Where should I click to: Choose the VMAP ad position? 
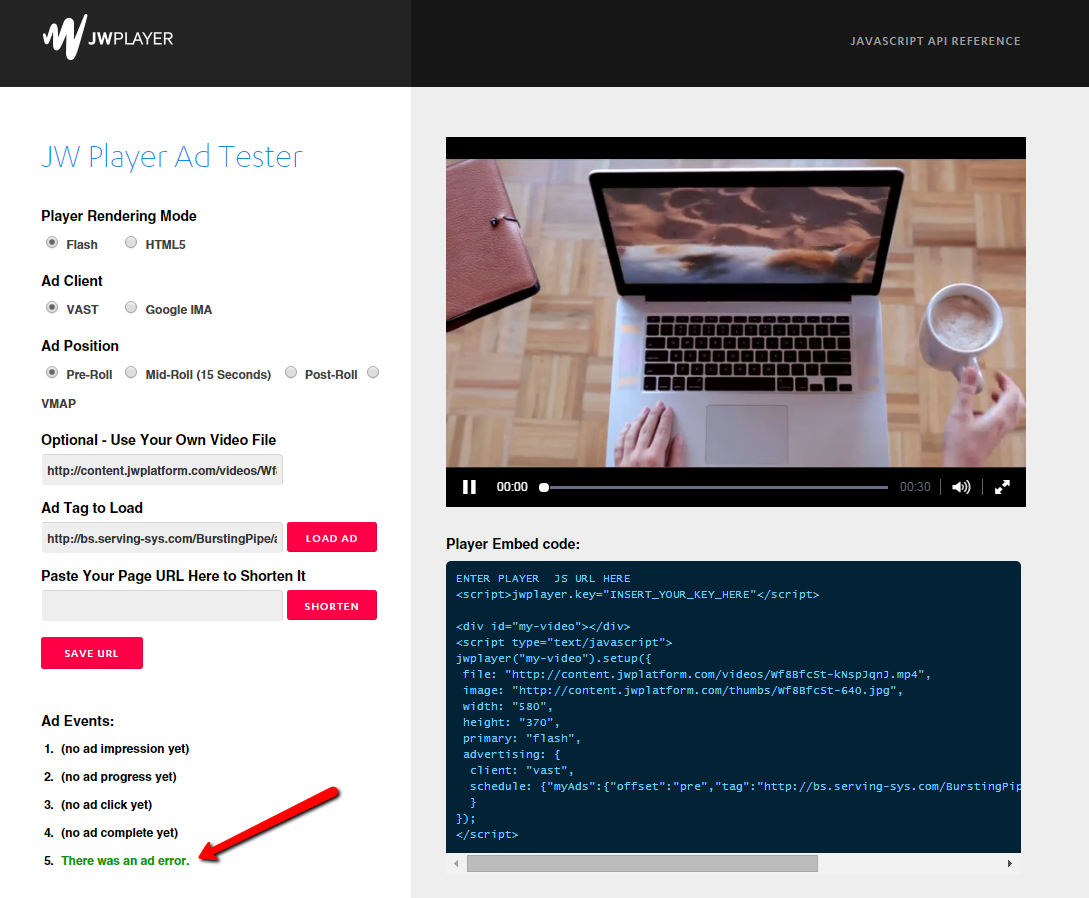pyautogui.click(x=372, y=371)
